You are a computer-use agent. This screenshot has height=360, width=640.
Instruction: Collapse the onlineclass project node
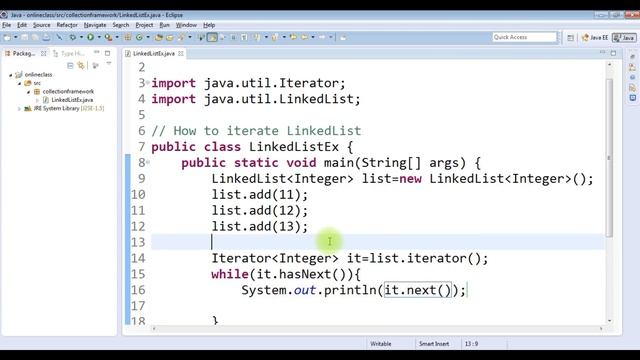(11, 75)
